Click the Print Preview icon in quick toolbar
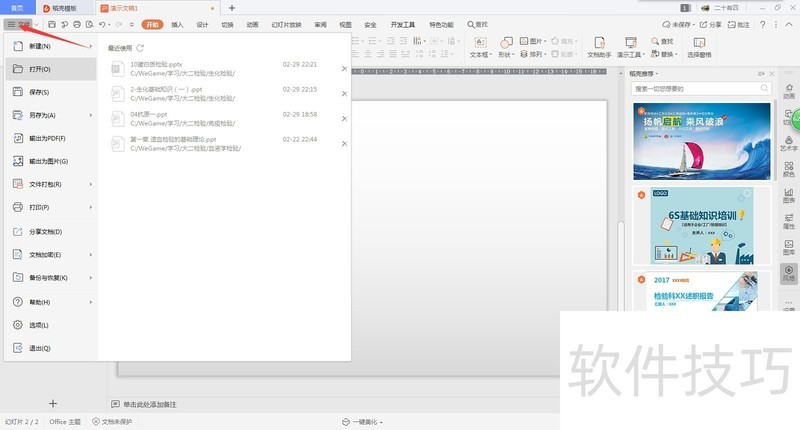800x430 pixels. click(x=89, y=24)
